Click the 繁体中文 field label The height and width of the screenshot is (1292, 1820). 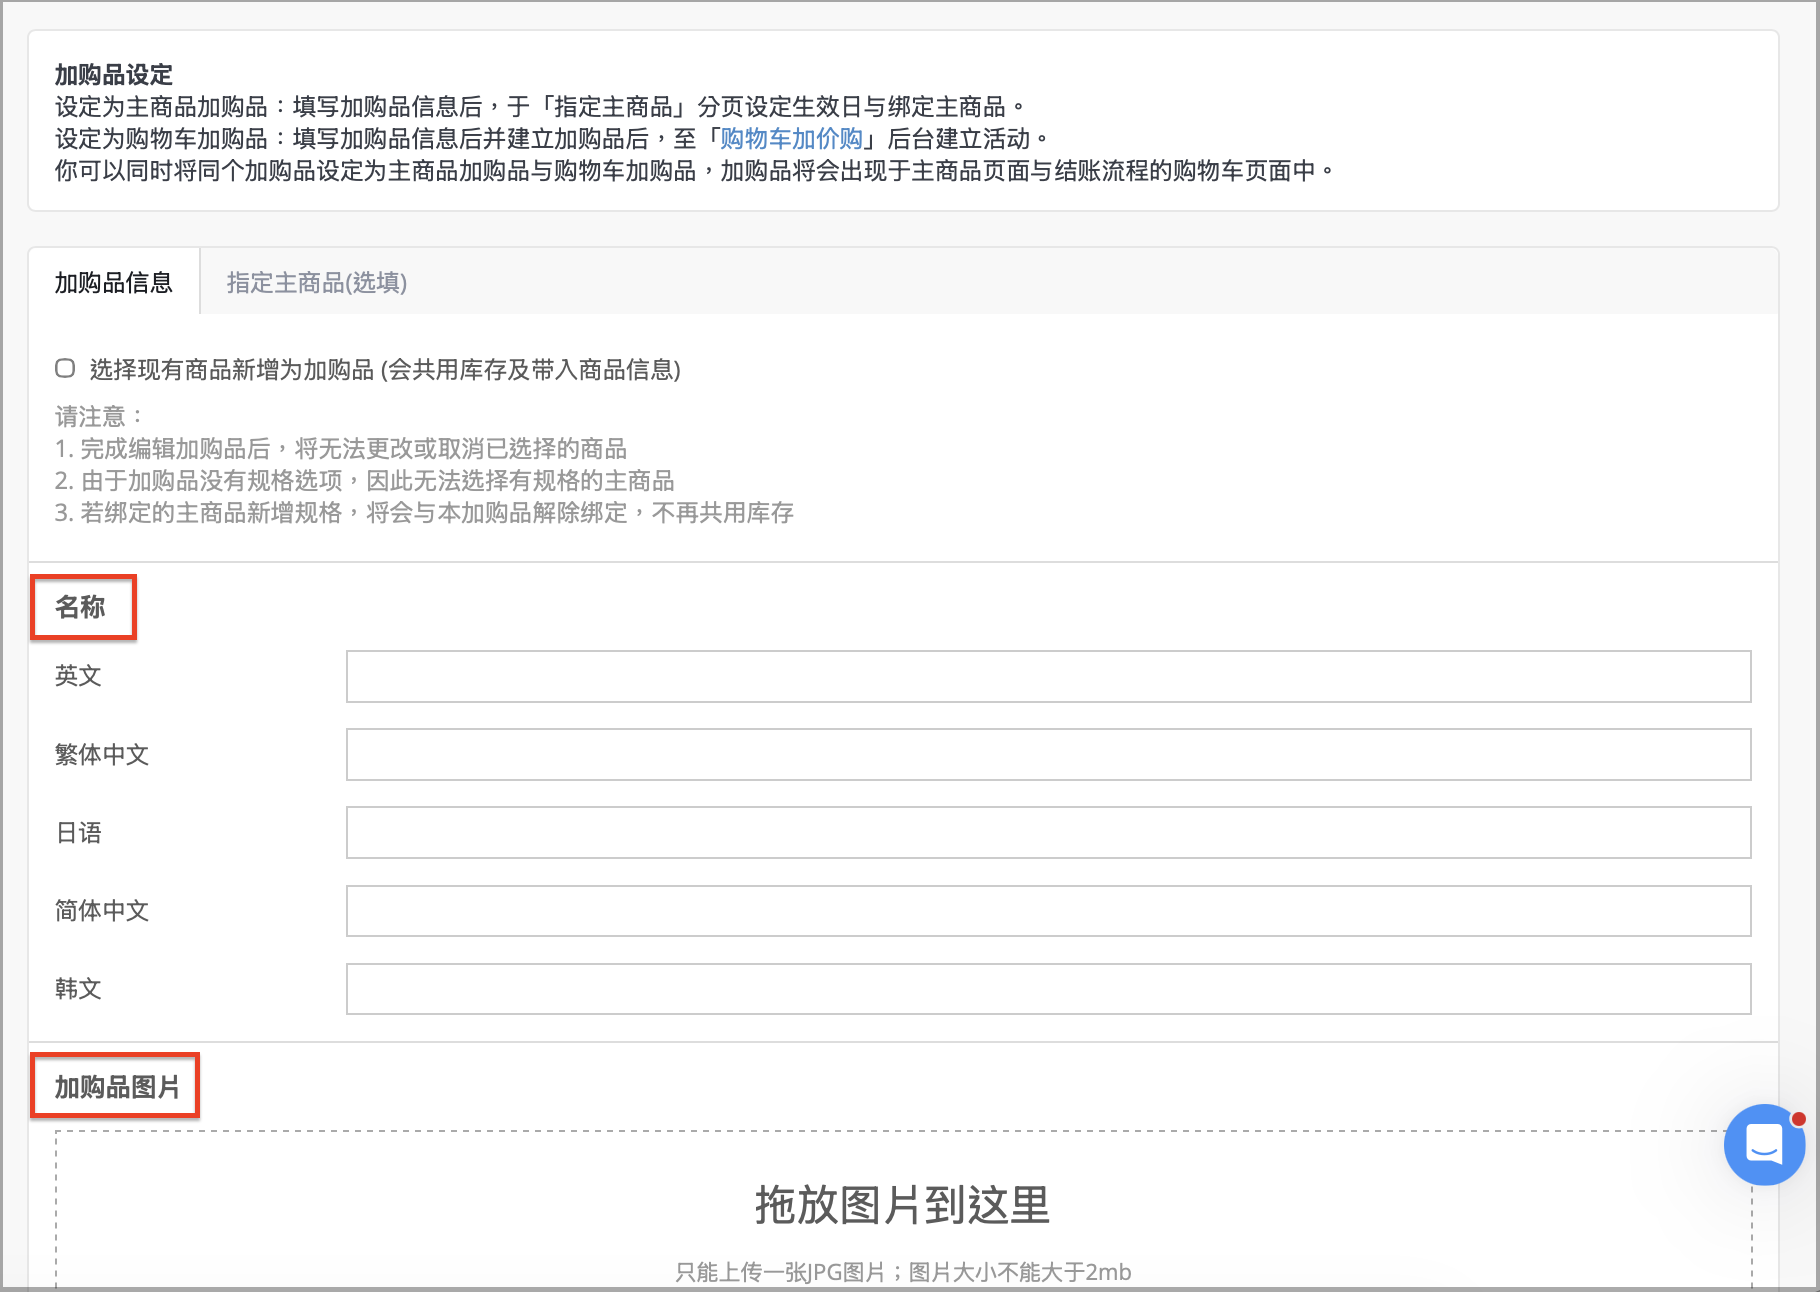102,754
